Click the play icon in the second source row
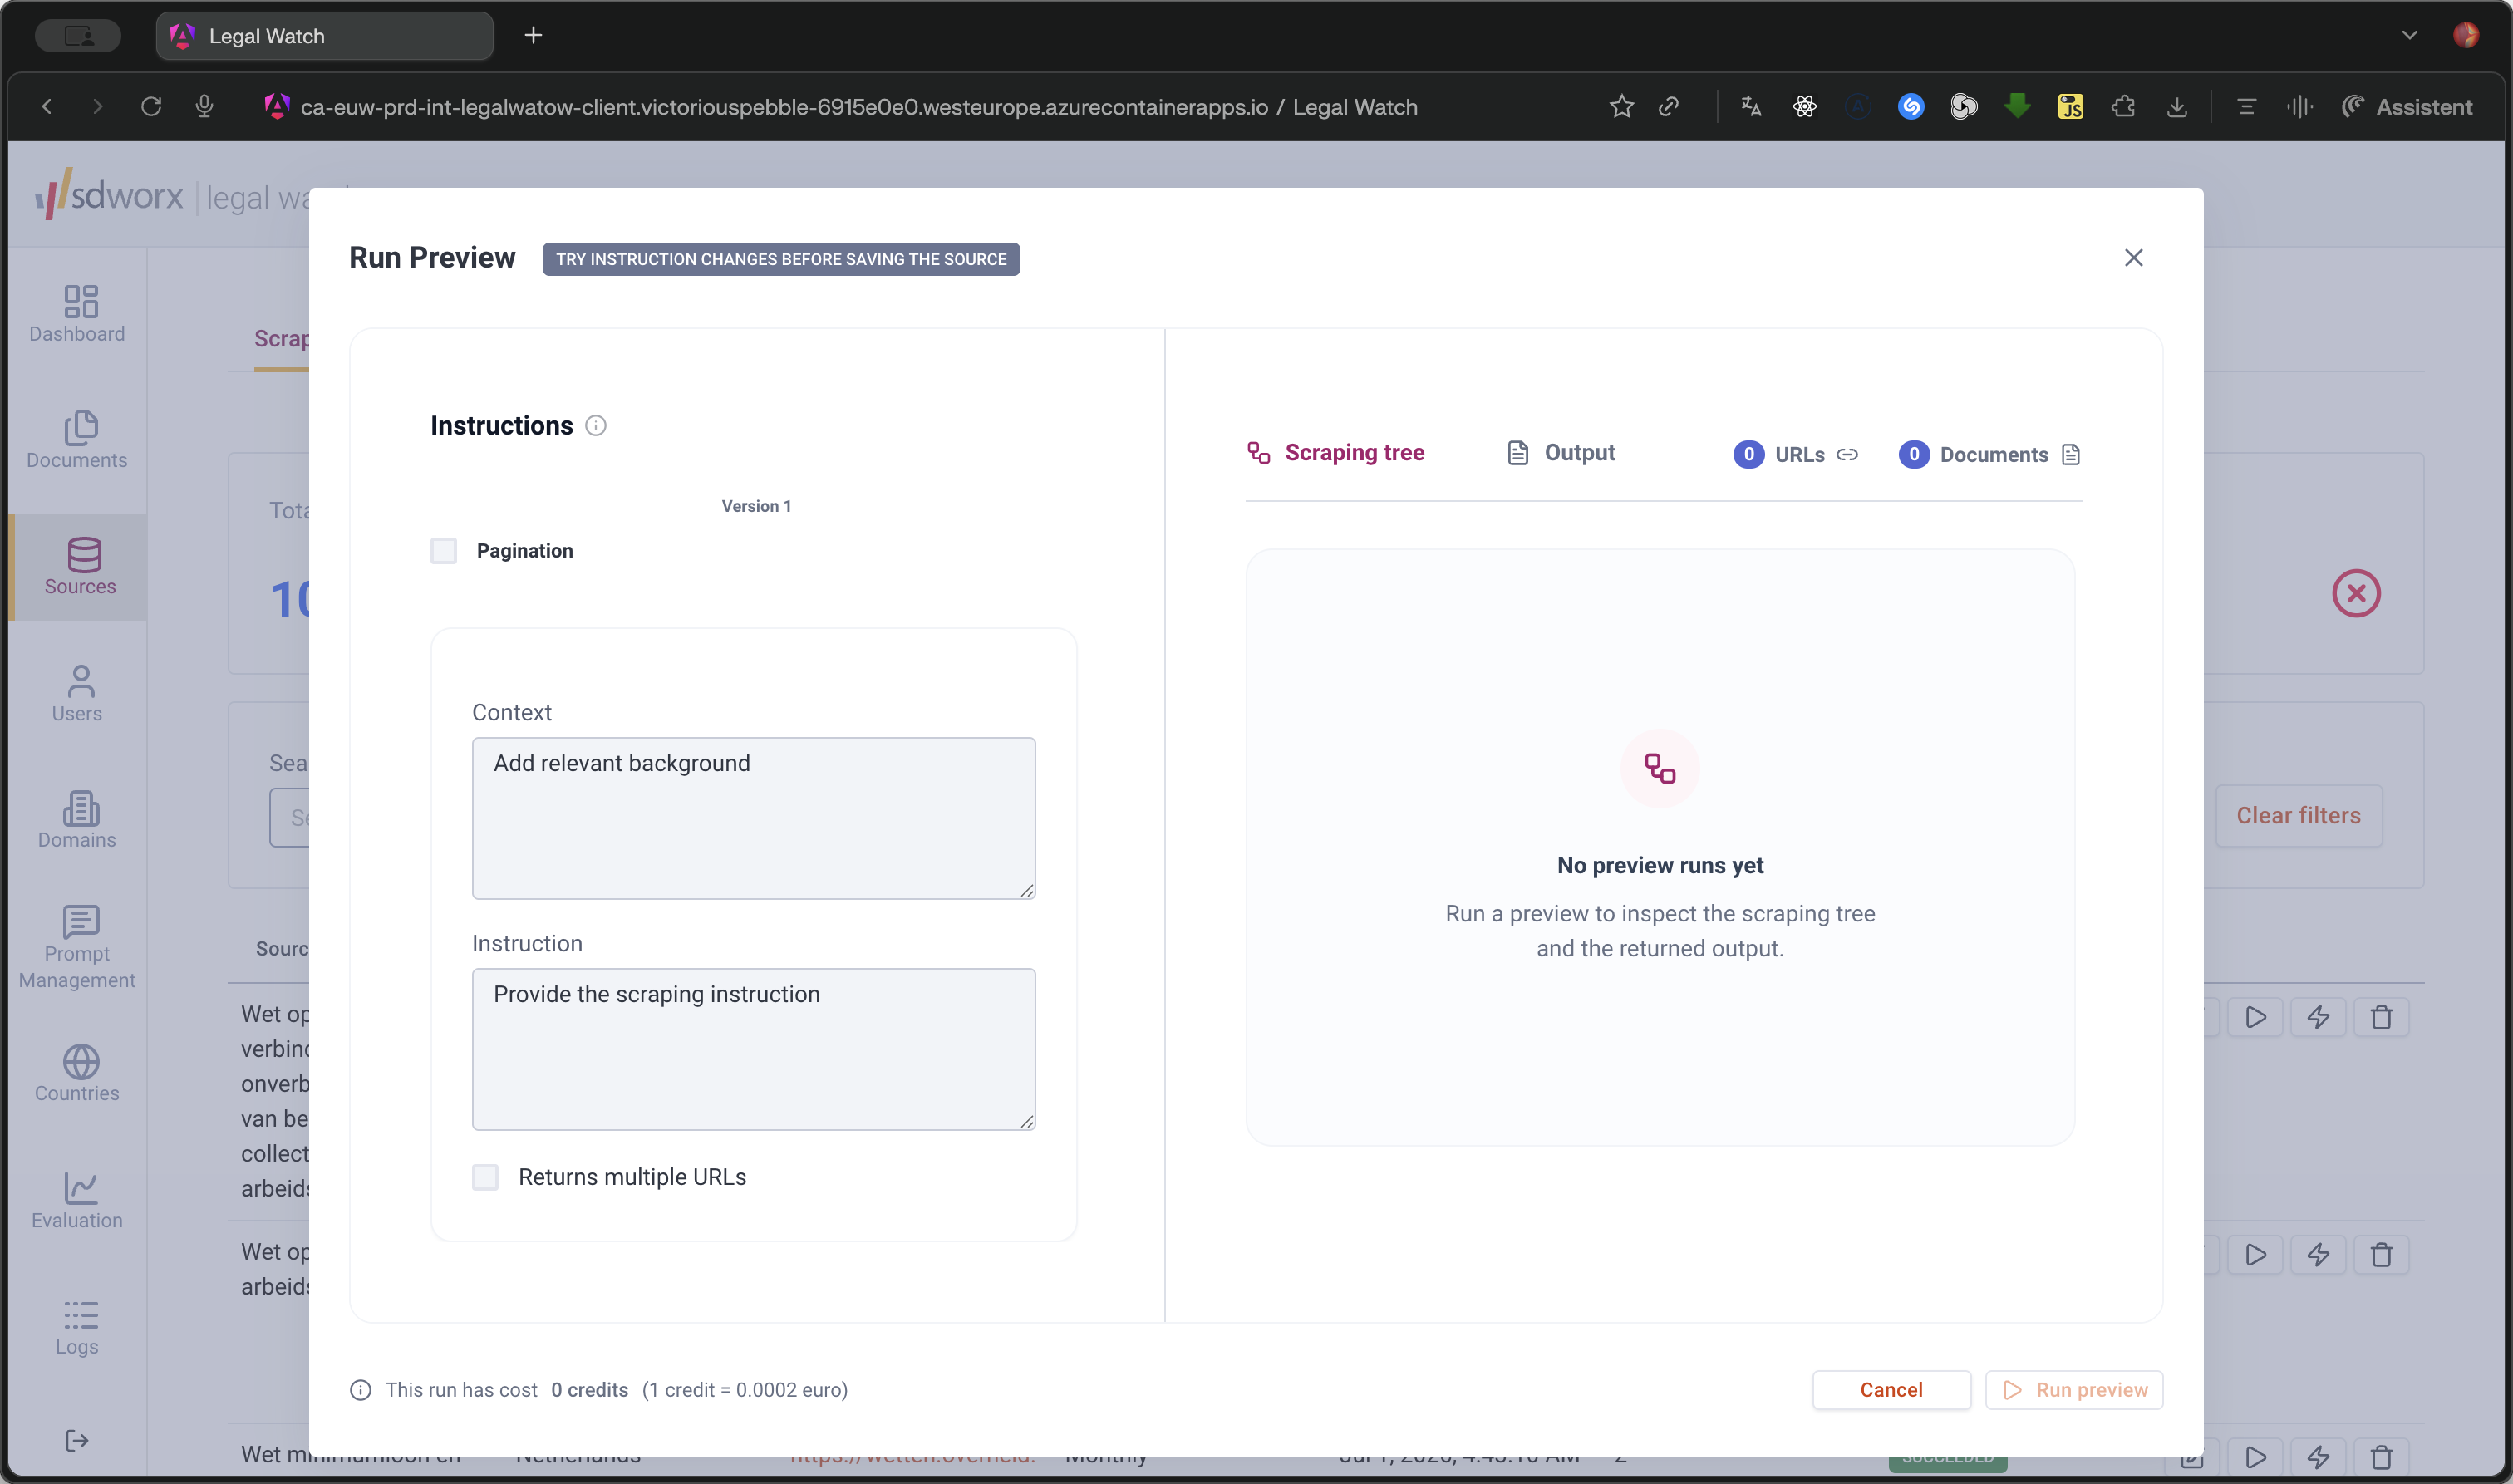This screenshot has width=2513, height=1484. click(x=2255, y=1255)
